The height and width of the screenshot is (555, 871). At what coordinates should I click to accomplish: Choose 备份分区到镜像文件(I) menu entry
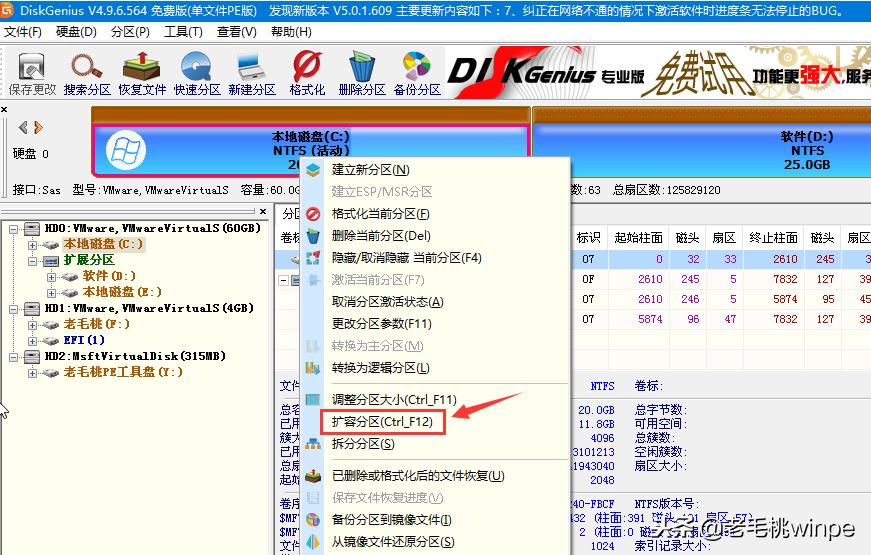(x=392, y=520)
